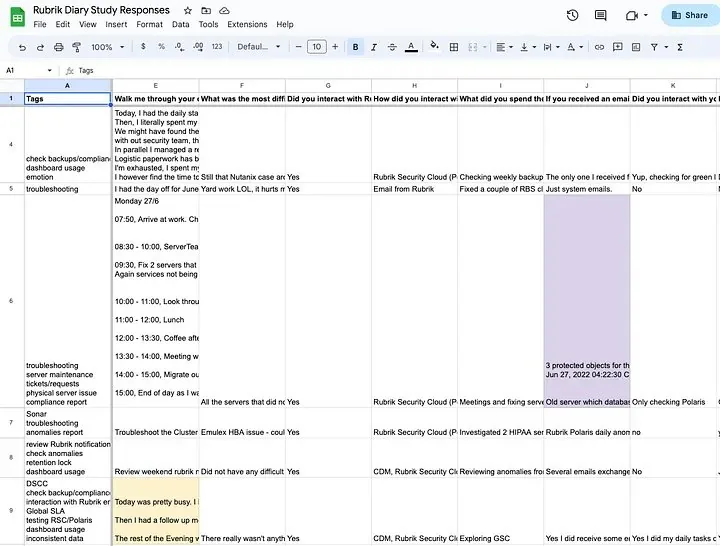Image resolution: width=720 pixels, height=546 pixels.
Task: Click the font size field showing 10
Action: click(317, 46)
